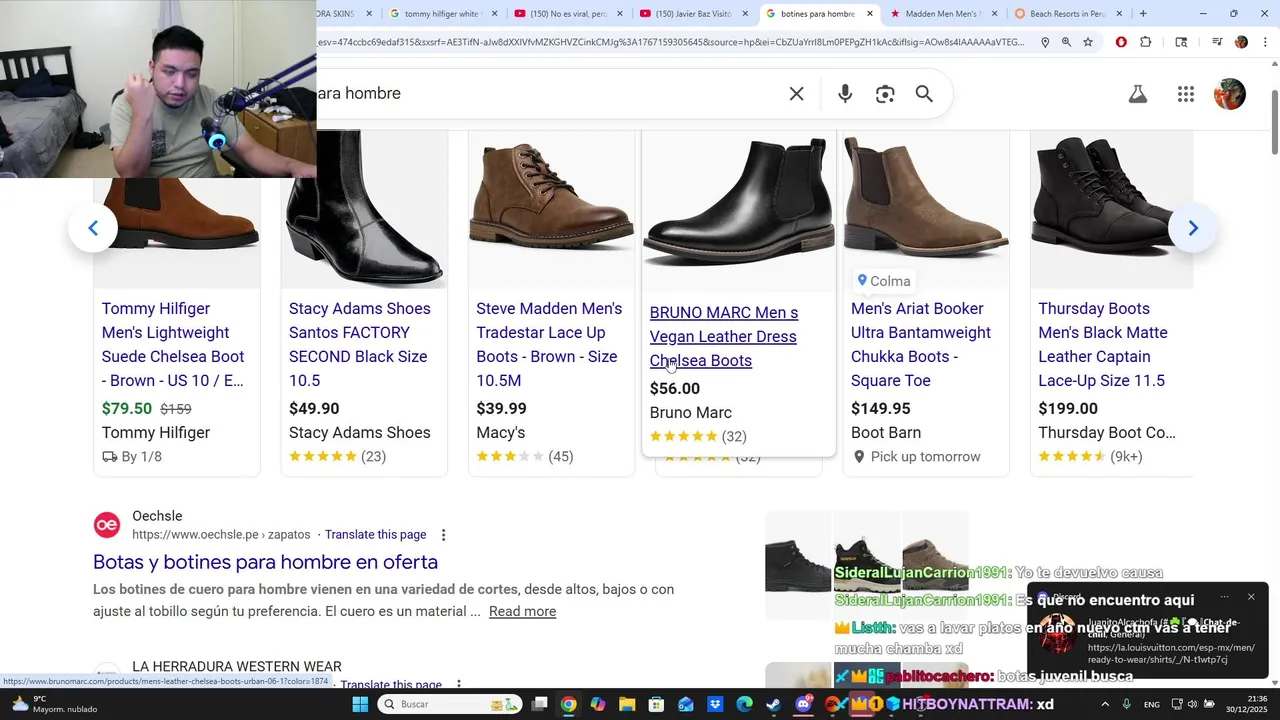Open Tommy Hilfiger Suede Chelsea Boot listing

pos(173,345)
